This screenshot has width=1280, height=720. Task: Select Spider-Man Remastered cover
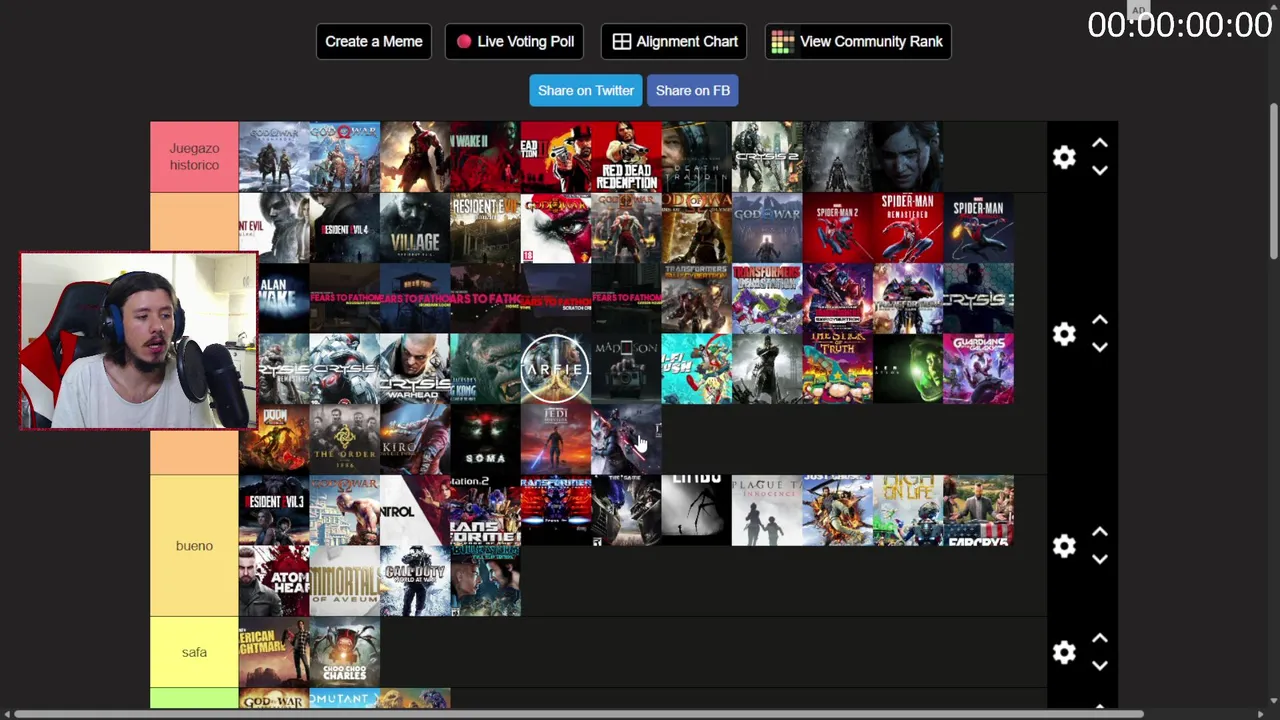pyautogui.click(x=908, y=228)
